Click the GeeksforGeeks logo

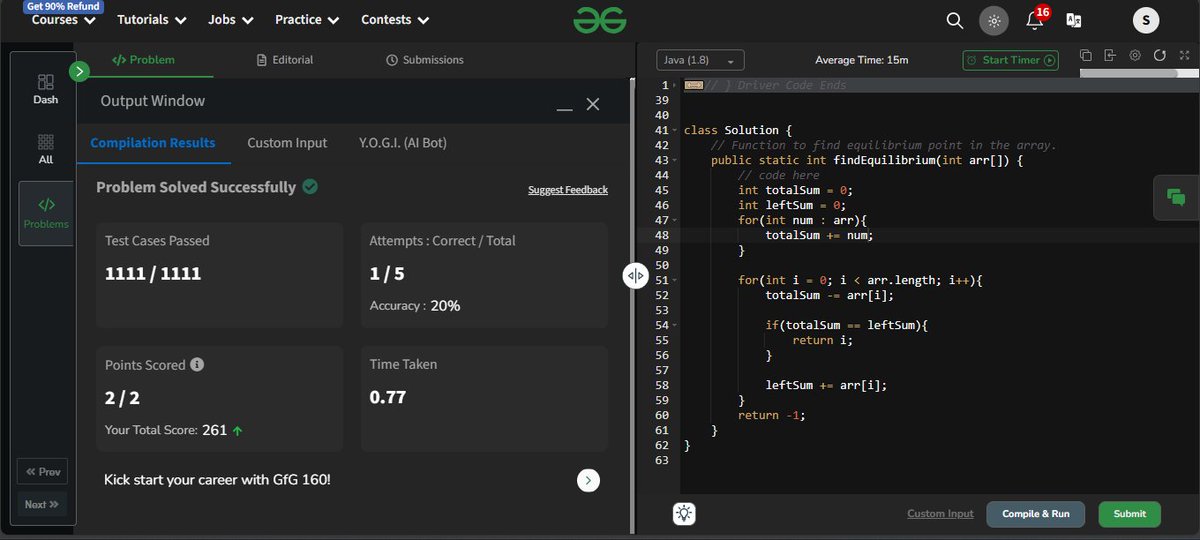(x=600, y=19)
